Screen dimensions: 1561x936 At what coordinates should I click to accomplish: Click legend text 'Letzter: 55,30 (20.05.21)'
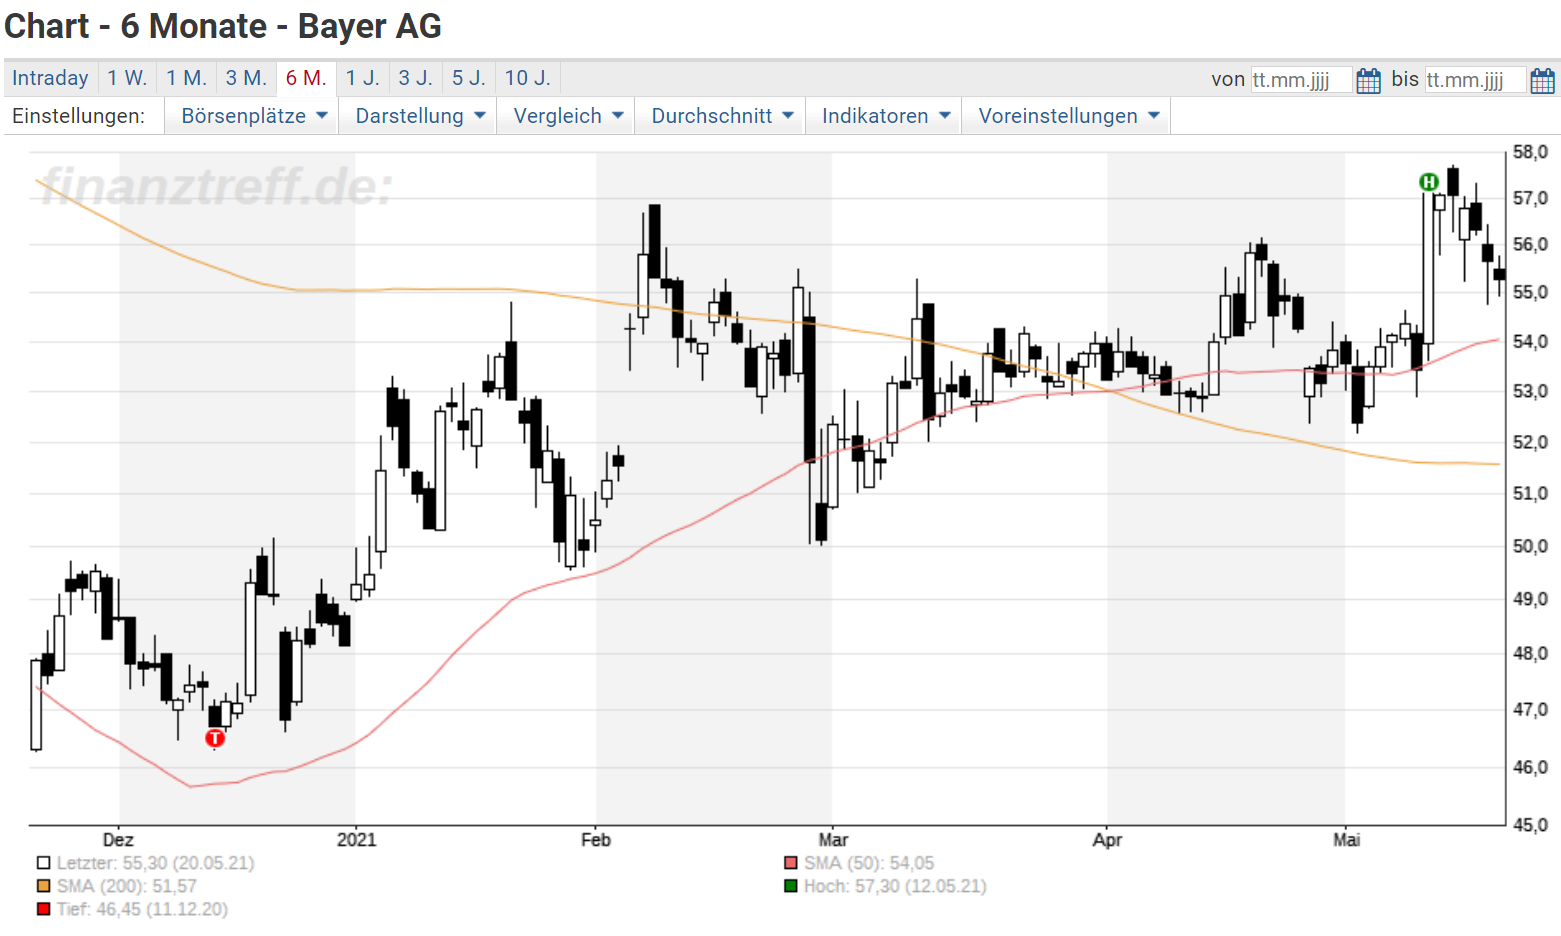tap(155, 863)
